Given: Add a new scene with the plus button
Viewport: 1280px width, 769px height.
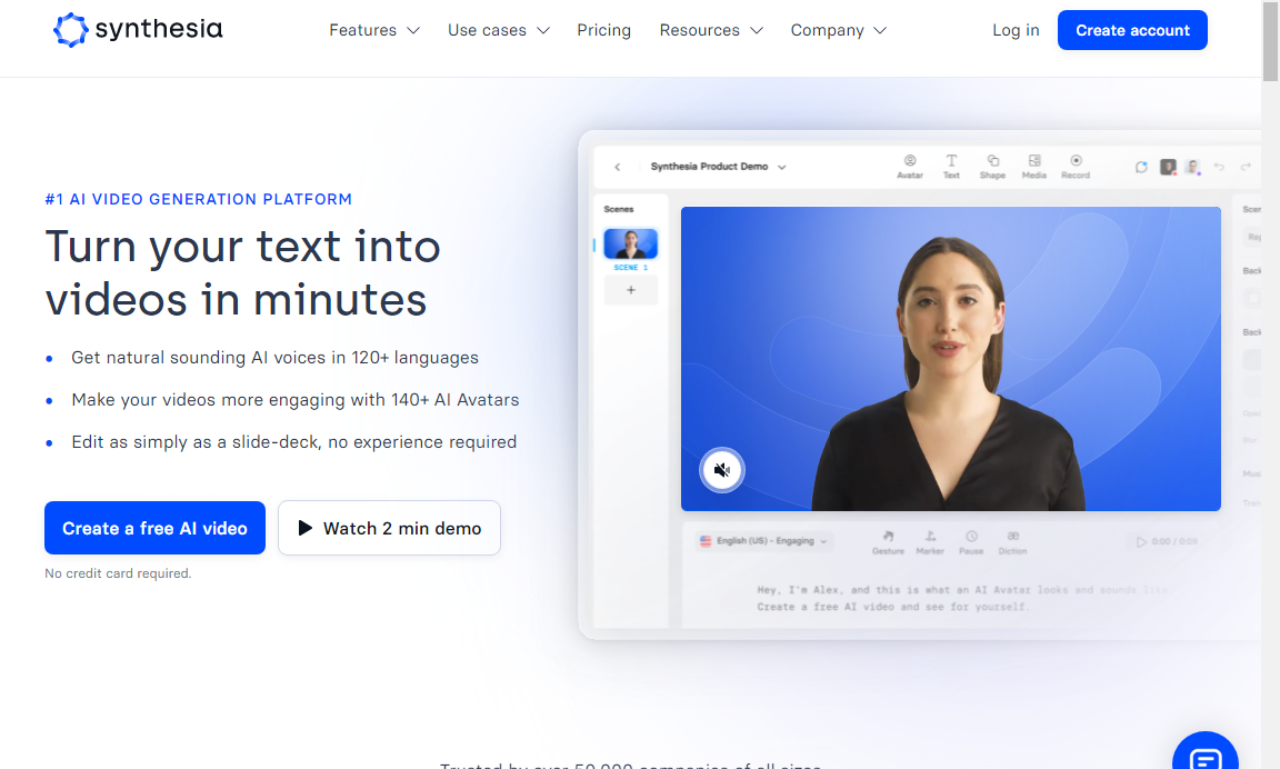Looking at the screenshot, I should pos(631,290).
